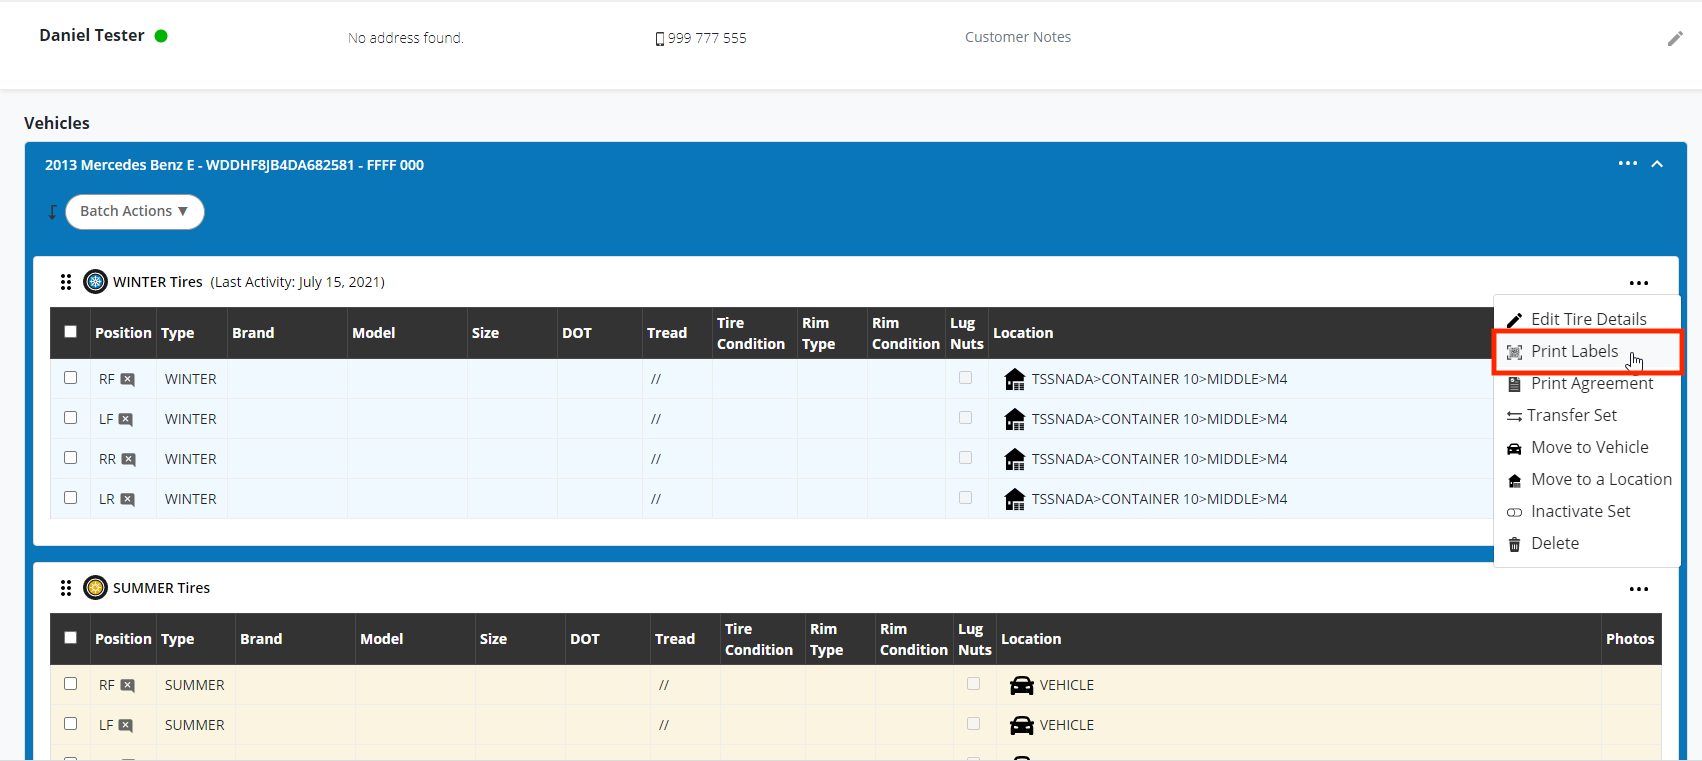Click winter LR location TSSNADA>CONTAINER 10>MIDDLE>M4

click(x=1159, y=499)
